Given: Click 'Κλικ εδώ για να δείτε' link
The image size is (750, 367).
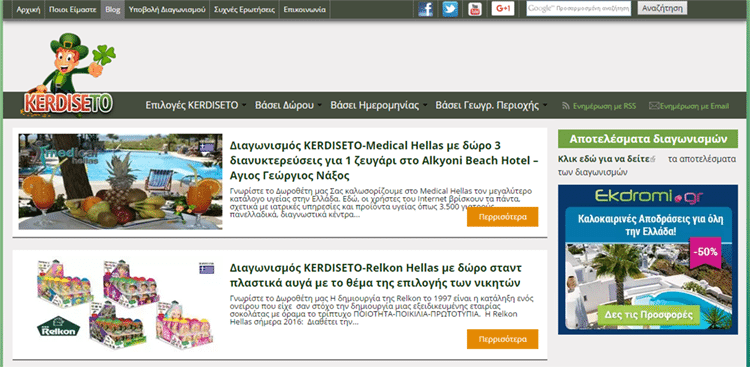Looking at the screenshot, I should tap(604, 159).
